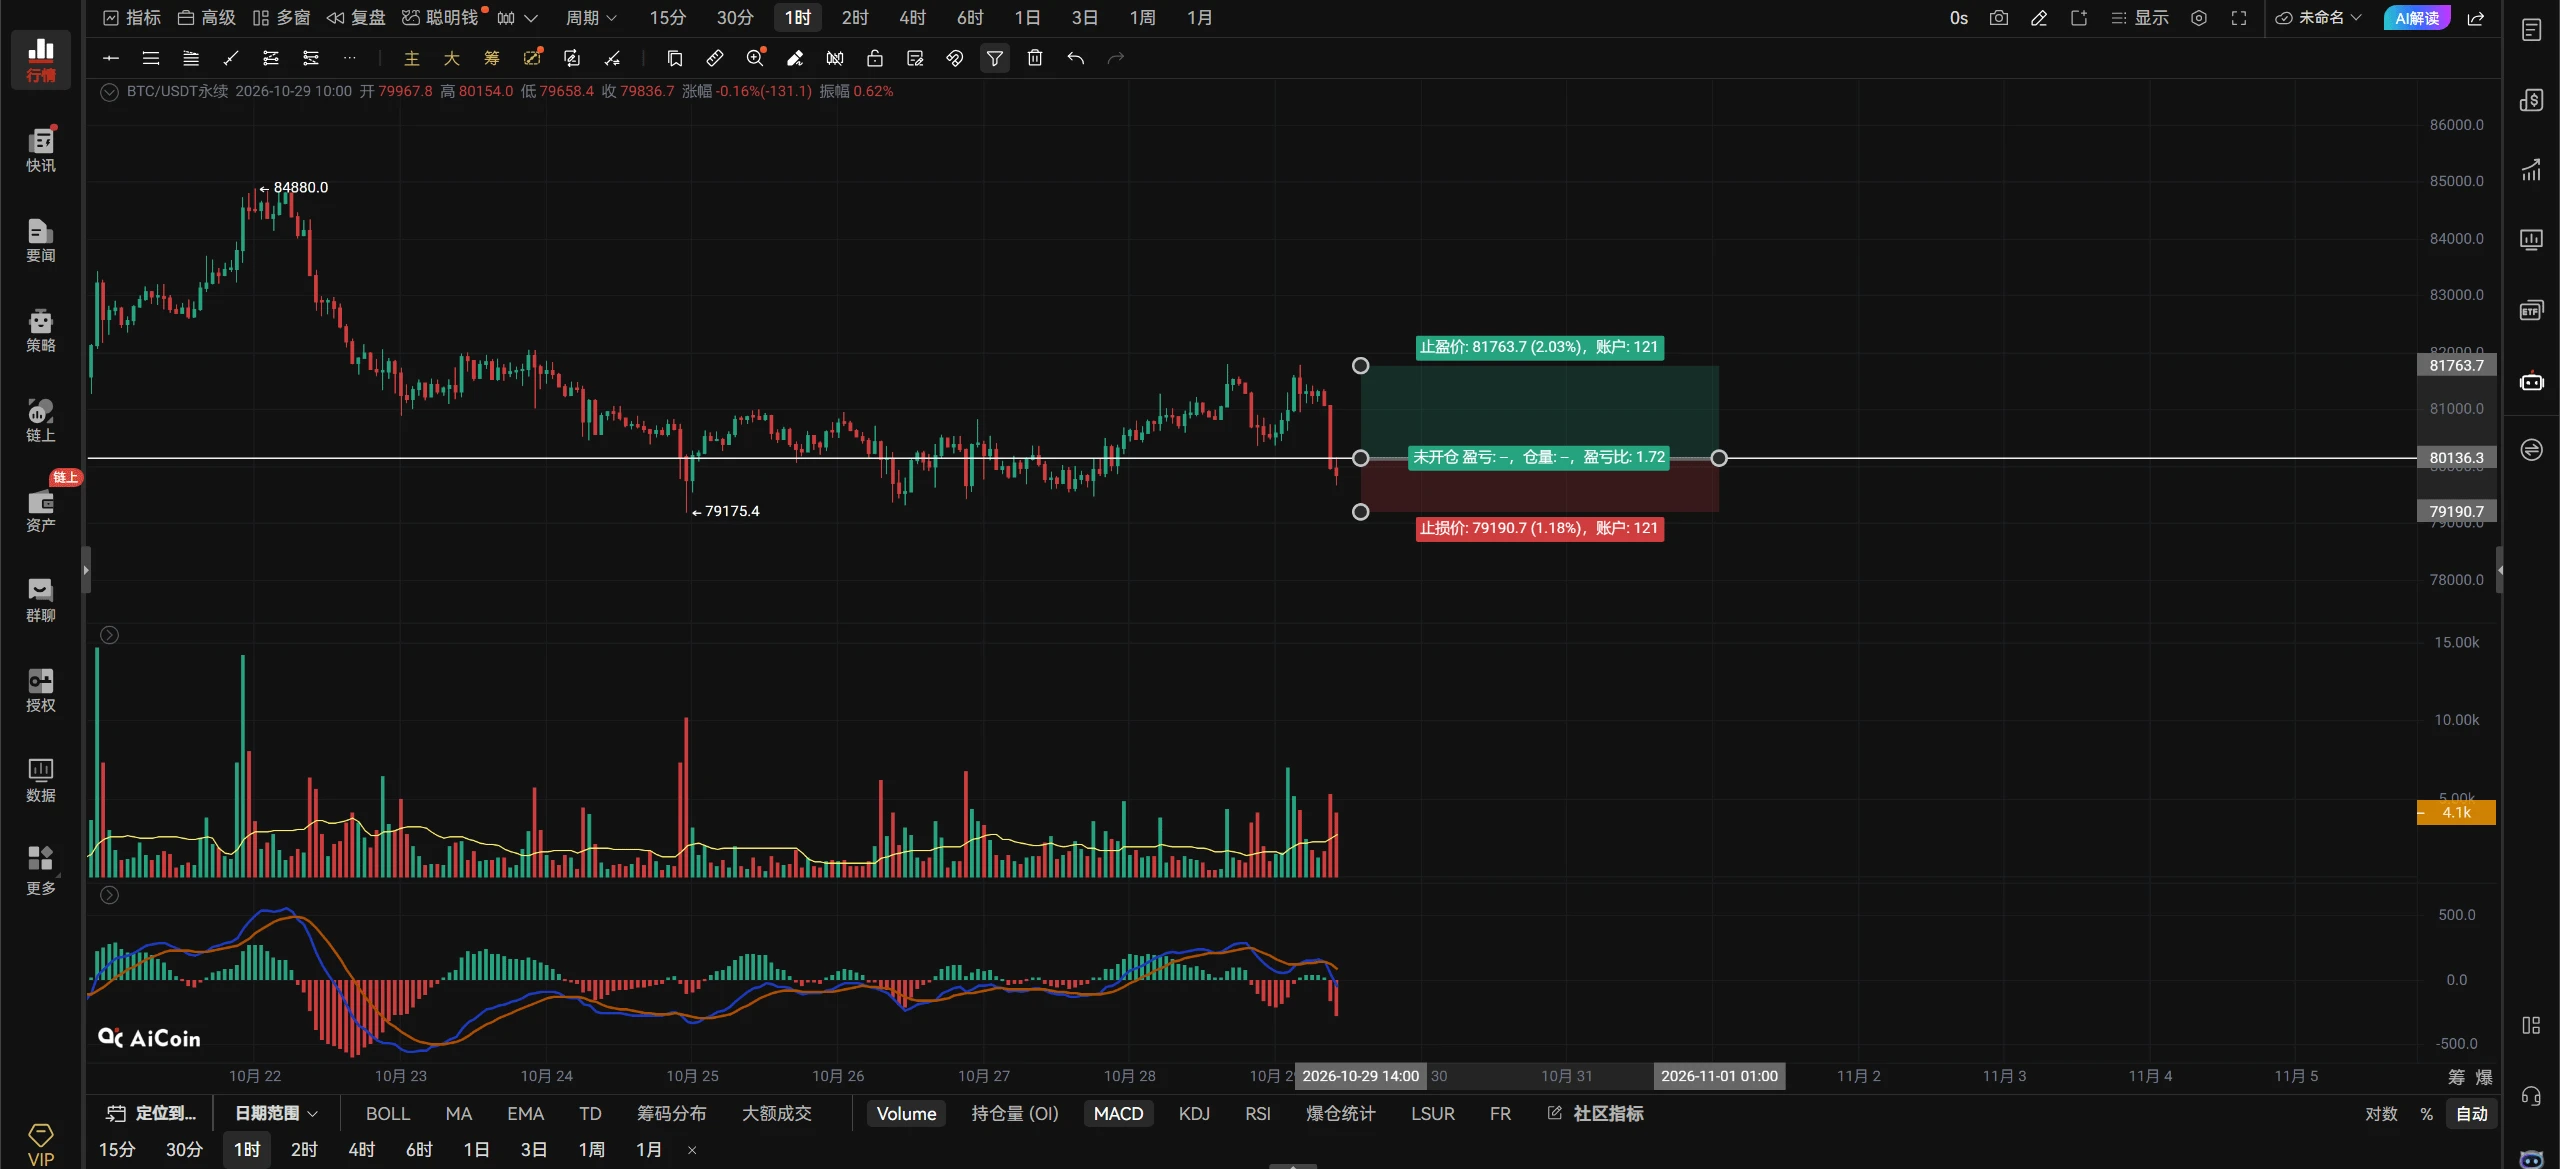
Task: Open chart settings hexagon icon
Action: click(2199, 18)
